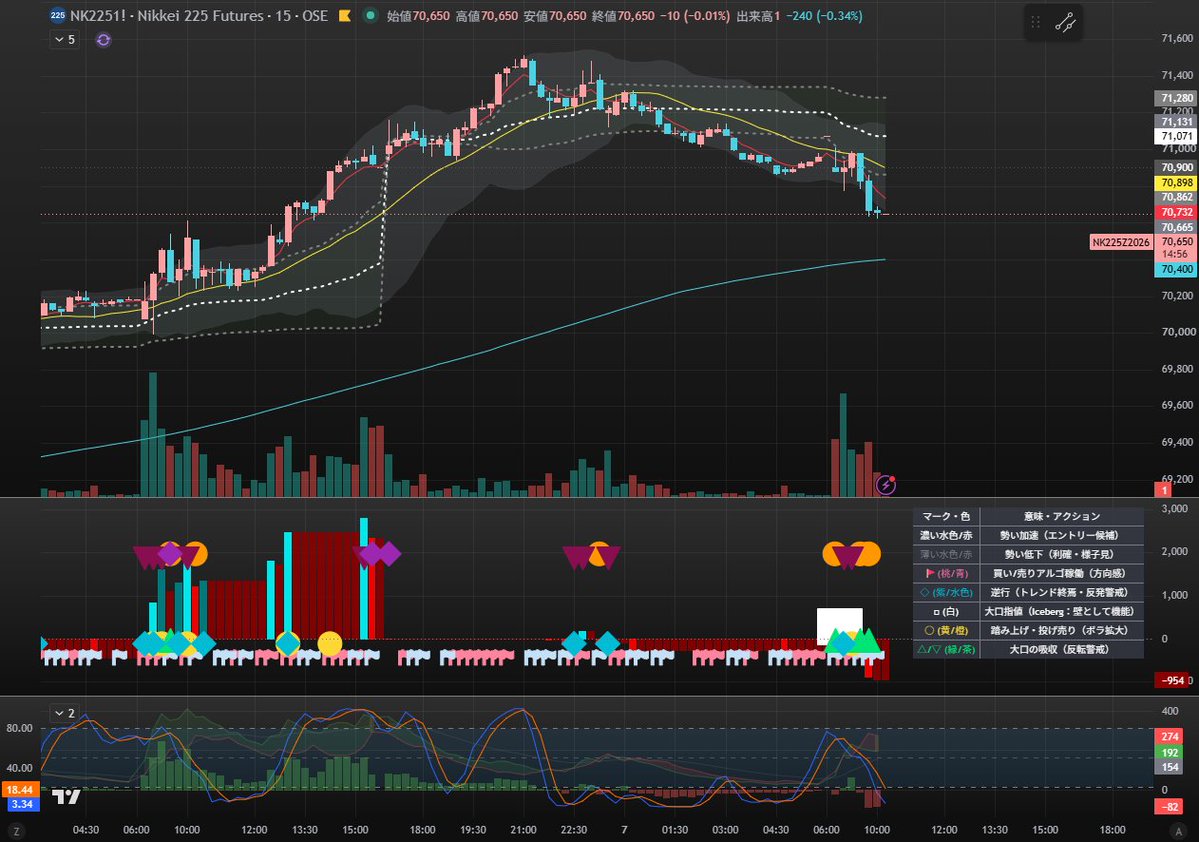
Task: Click the white Iceberg square marker on the indicator
Action: 840,625
